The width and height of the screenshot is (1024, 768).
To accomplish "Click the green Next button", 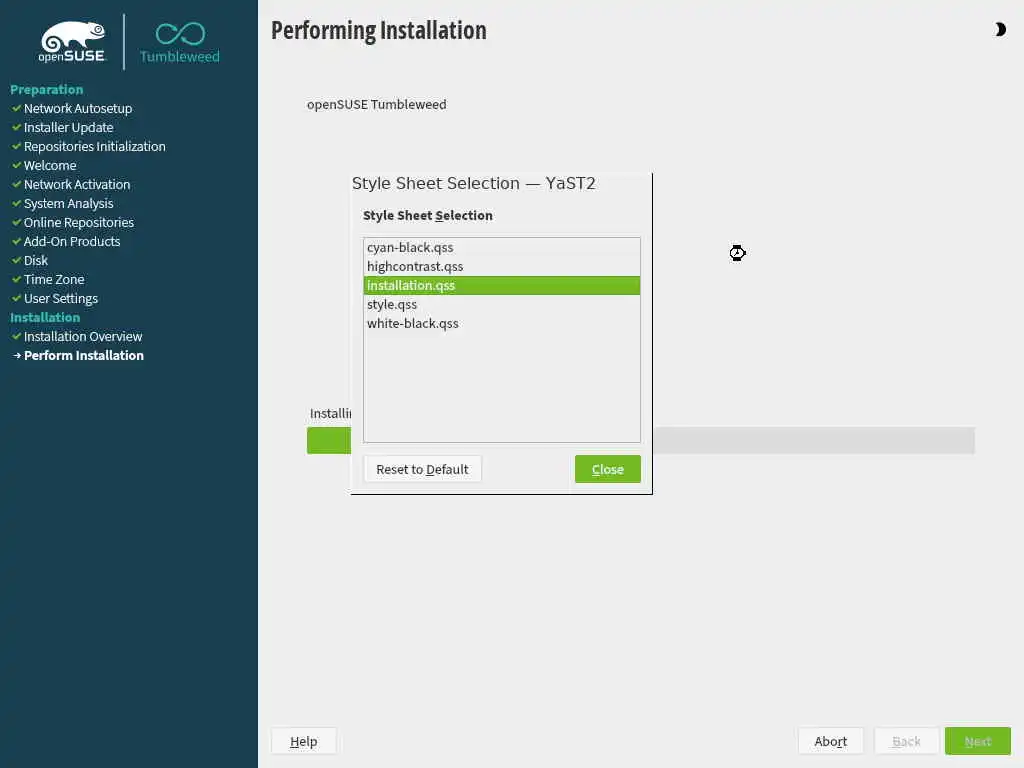I will click(978, 741).
